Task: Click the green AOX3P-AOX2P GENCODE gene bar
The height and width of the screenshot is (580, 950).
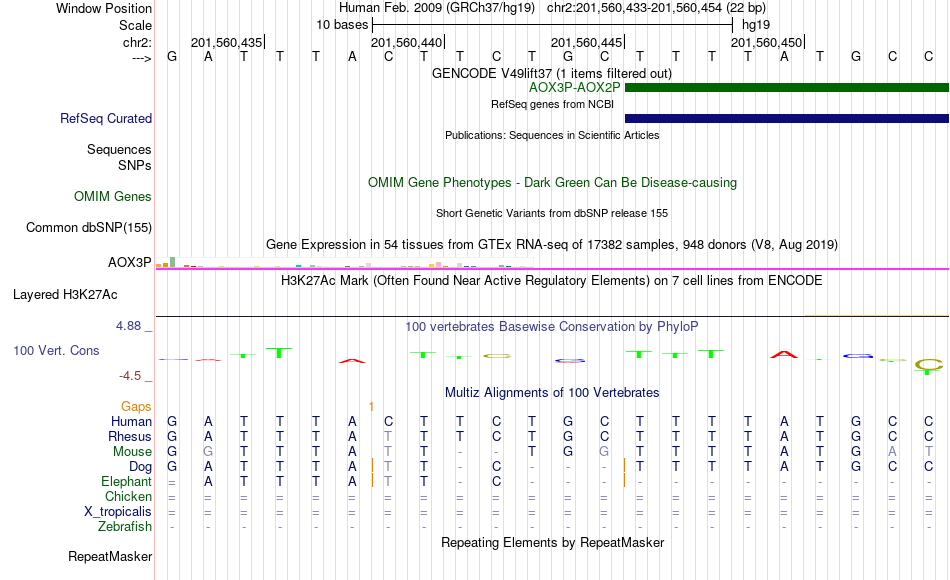Action: tap(786, 88)
